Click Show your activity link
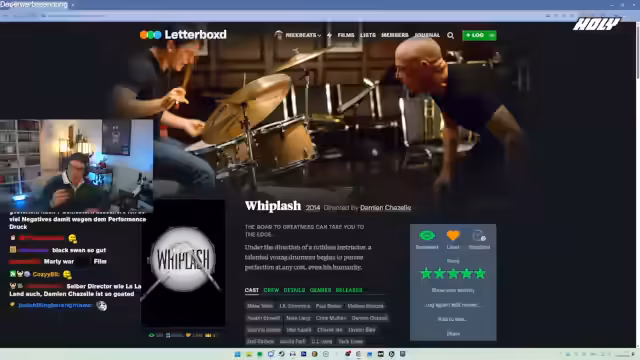The height and width of the screenshot is (360, 640). coord(453,290)
